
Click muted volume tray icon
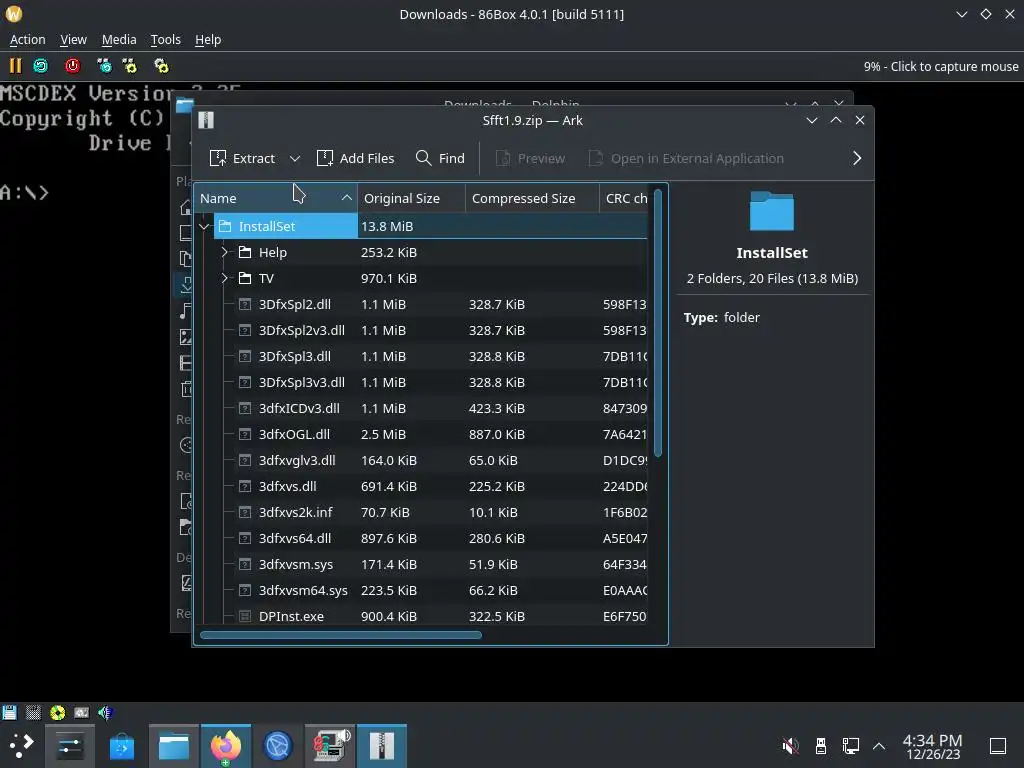[790, 746]
